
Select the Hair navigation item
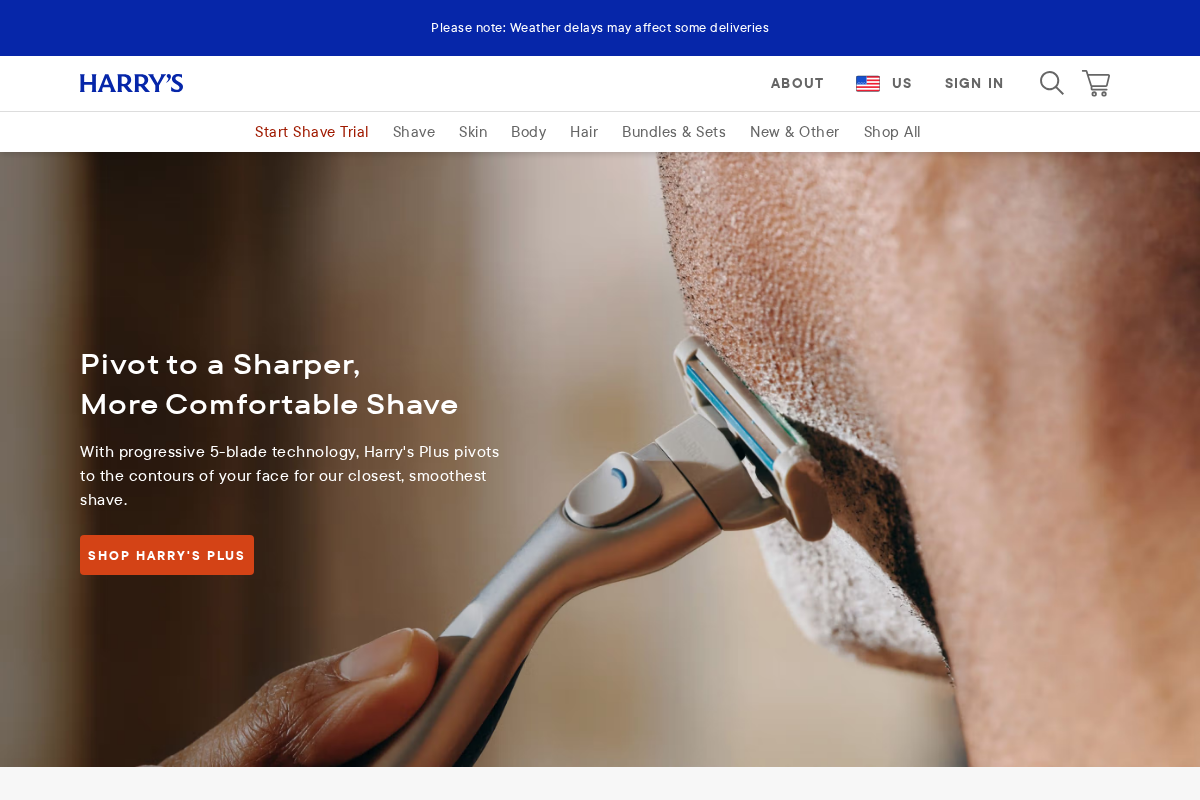[584, 132]
